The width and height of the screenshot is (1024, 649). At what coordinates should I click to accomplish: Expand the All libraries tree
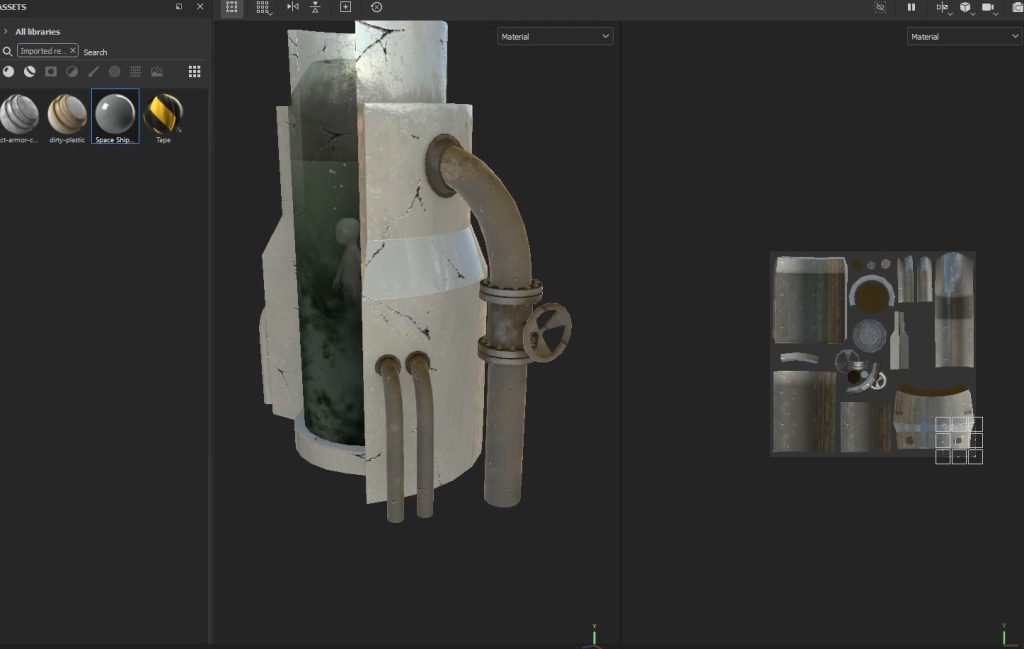(6, 32)
